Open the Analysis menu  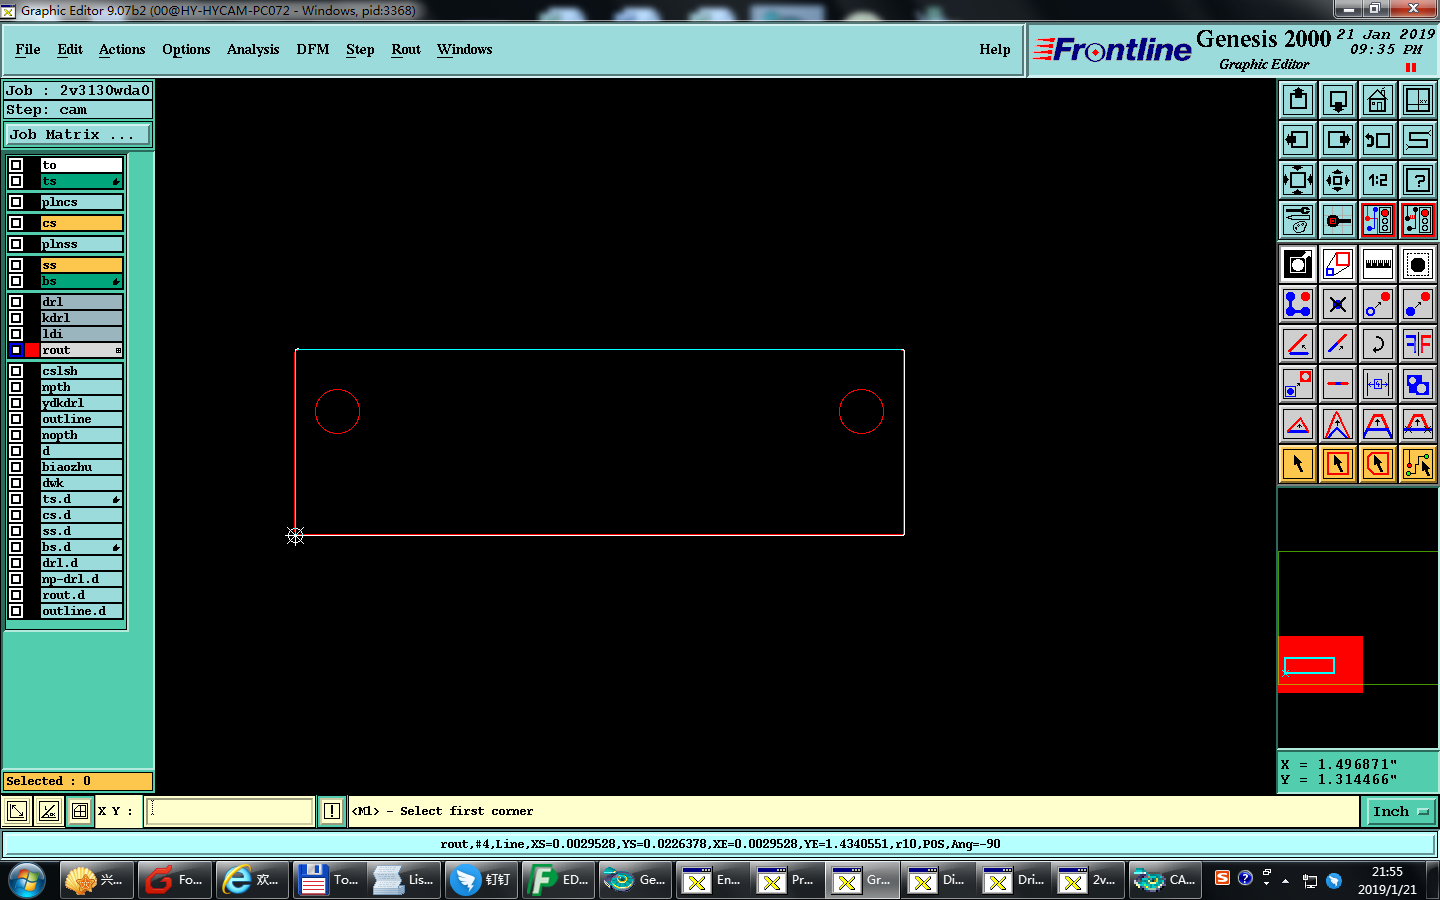pyautogui.click(x=253, y=49)
